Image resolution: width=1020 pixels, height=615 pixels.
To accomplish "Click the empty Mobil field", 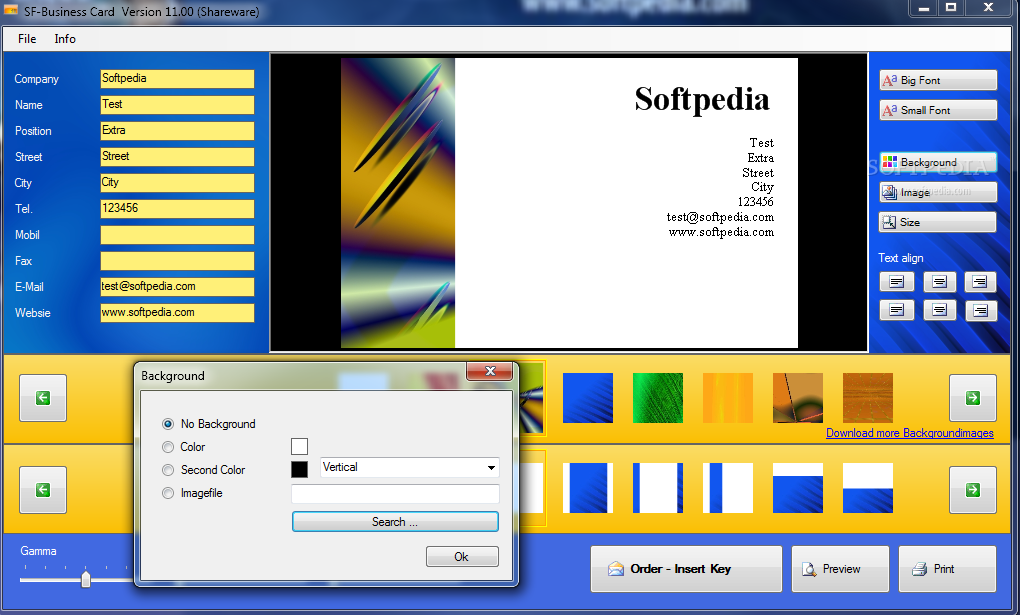I will click(x=177, y=235).
